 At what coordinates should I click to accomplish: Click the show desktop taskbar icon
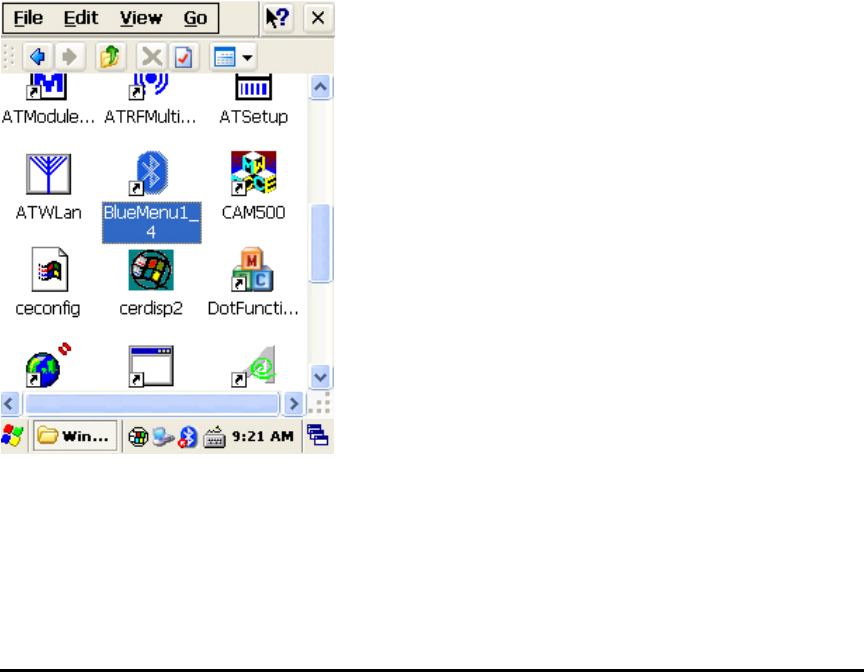click(318, 435)
